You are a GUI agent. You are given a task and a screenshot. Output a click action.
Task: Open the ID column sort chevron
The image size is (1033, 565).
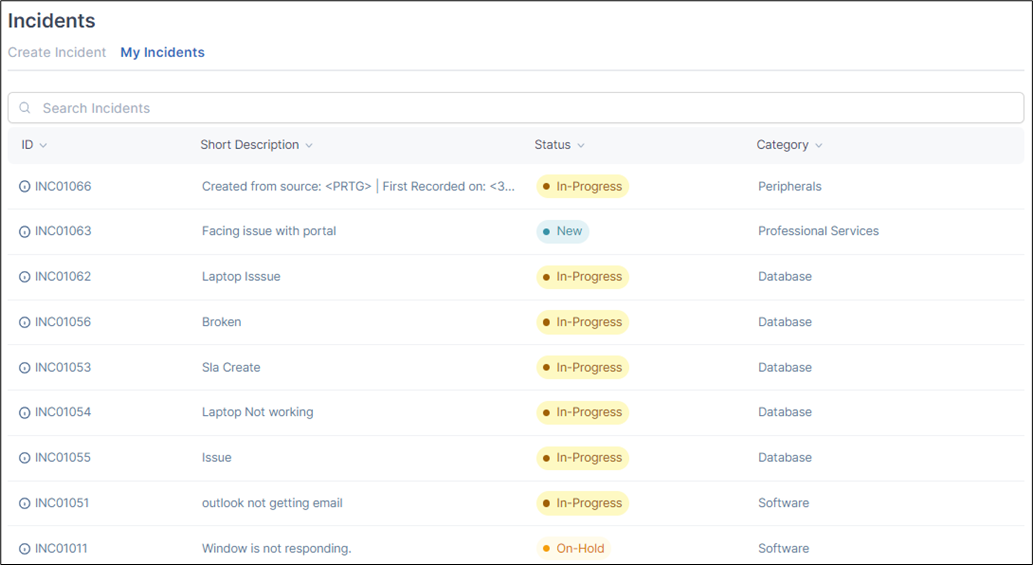[43, 146]
